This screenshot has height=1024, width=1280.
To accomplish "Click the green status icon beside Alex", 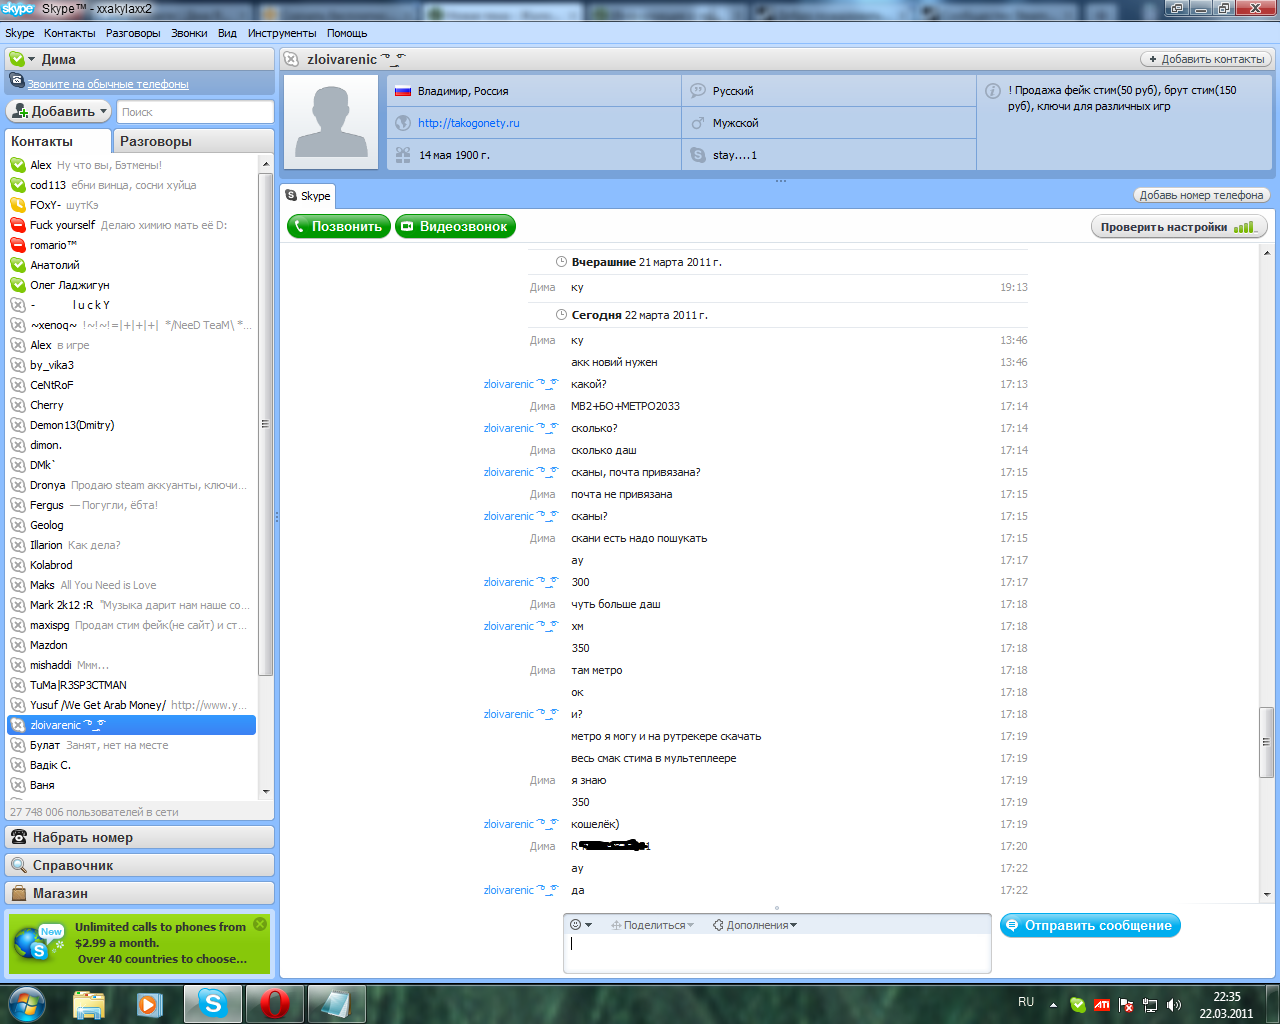I will [18, 165].
